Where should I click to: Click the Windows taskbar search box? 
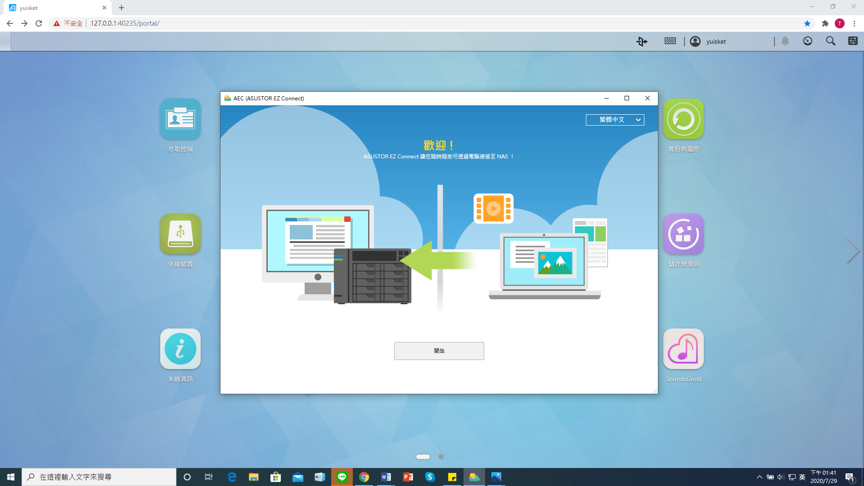tap(99, 477)
